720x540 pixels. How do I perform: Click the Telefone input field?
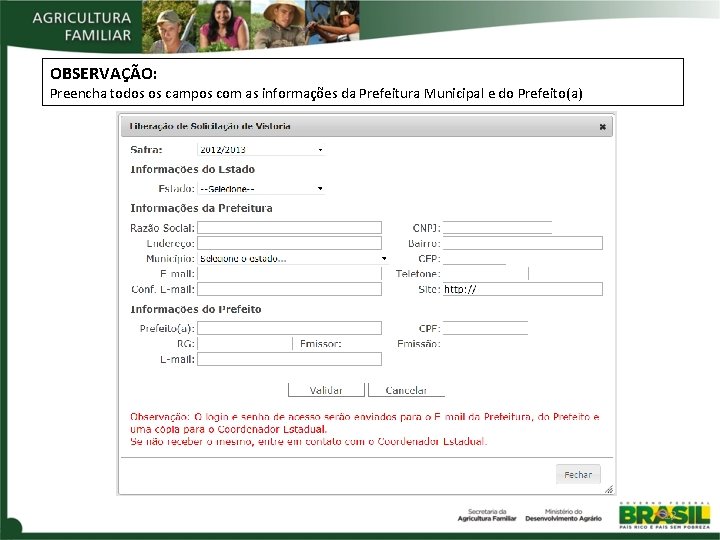click(486, 274)
